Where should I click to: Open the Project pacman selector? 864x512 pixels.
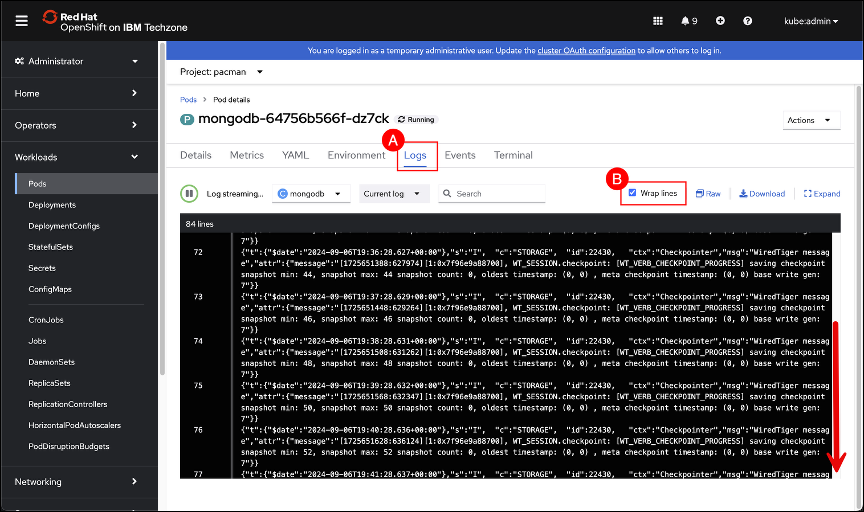[x=222, y=72]
